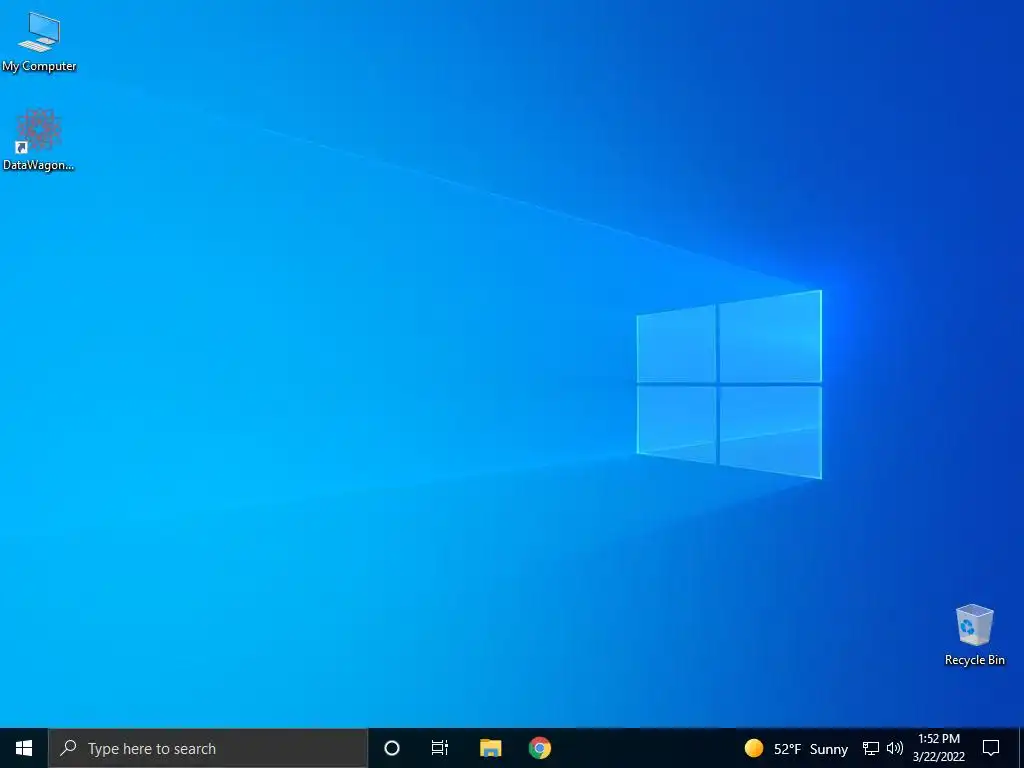Select the DataWagon desktop shortcut
1024x768 pixels.
39,140
